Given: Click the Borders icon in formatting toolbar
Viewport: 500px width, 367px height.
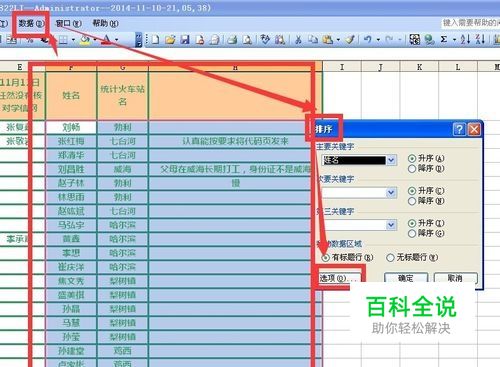Looking at the screenshot, I should pos(63,40).
